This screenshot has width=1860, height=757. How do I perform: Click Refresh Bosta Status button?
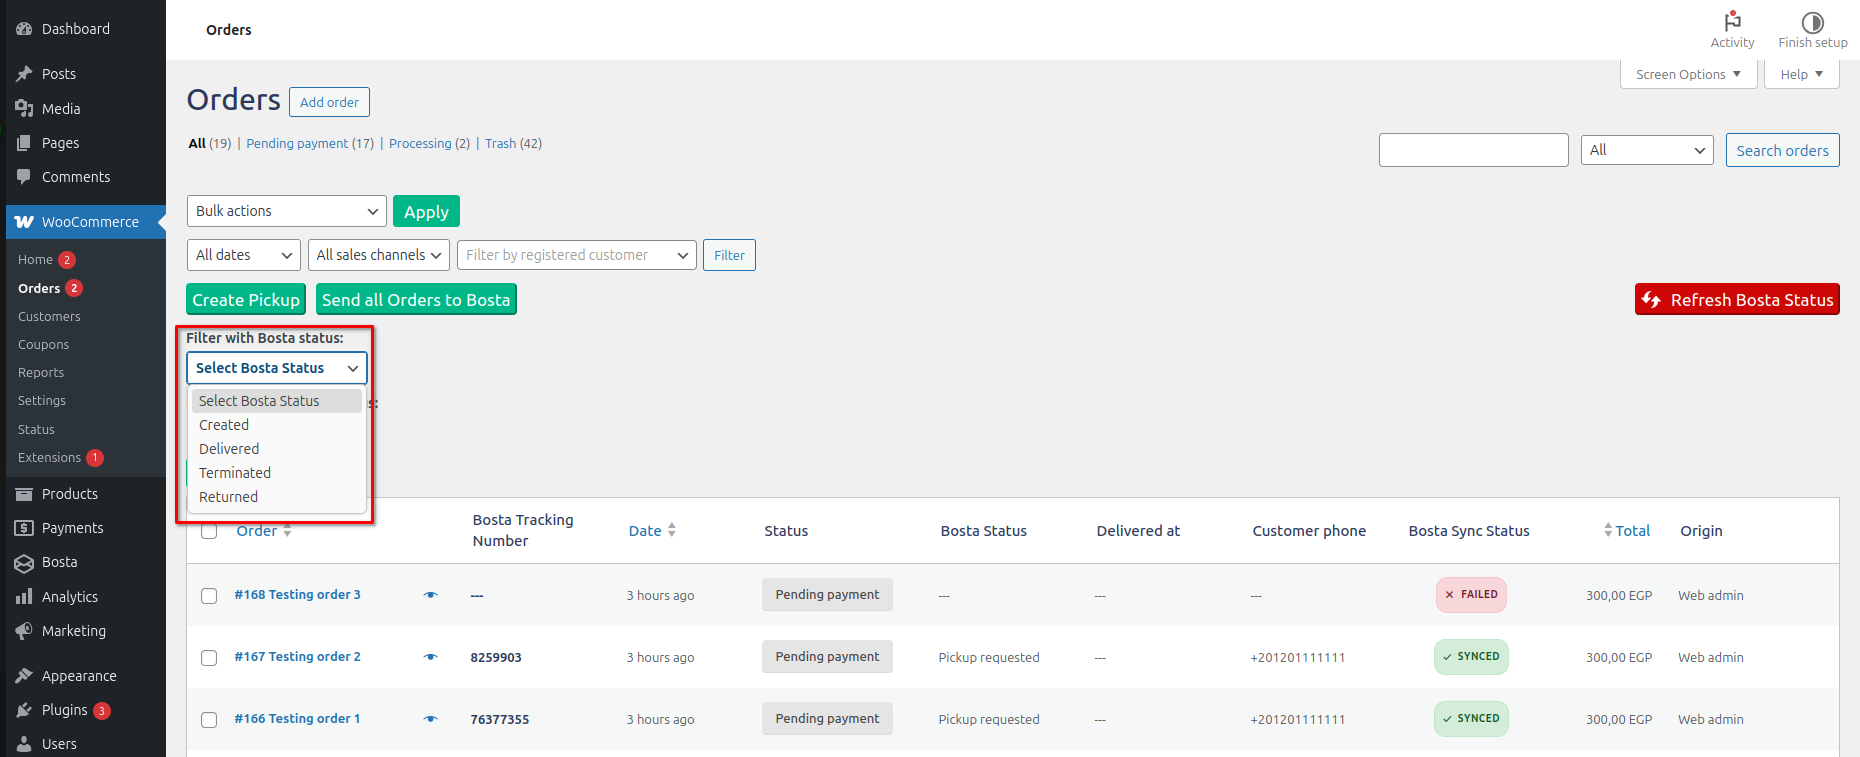pyautogui.click(x=1737, y=300)
